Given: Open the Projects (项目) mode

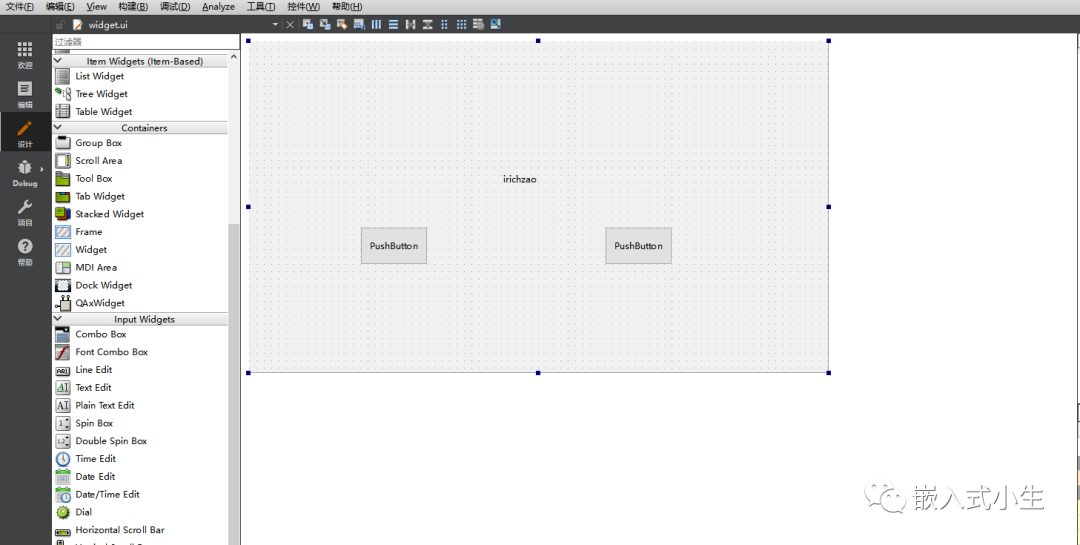Looking at the screenshot, I should tap(25, 212).
